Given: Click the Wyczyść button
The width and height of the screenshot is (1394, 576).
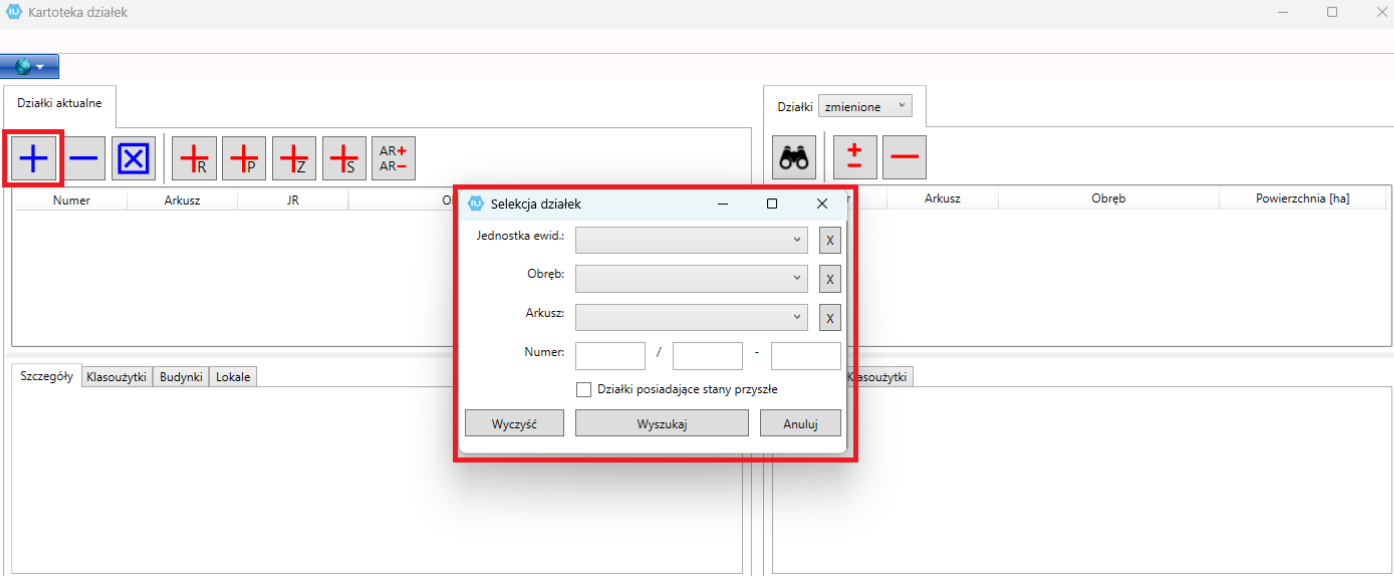Looking at the screenshot, I should tap(514, 424).
